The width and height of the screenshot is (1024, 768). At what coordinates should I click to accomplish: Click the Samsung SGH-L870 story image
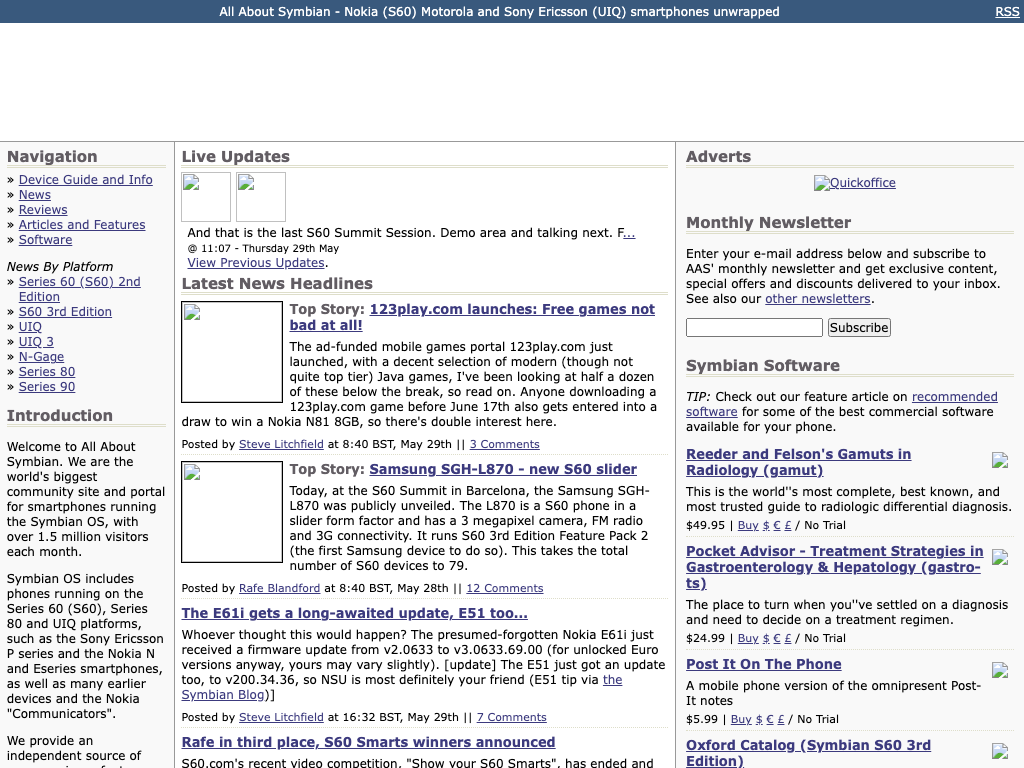(x=232, y=512)
